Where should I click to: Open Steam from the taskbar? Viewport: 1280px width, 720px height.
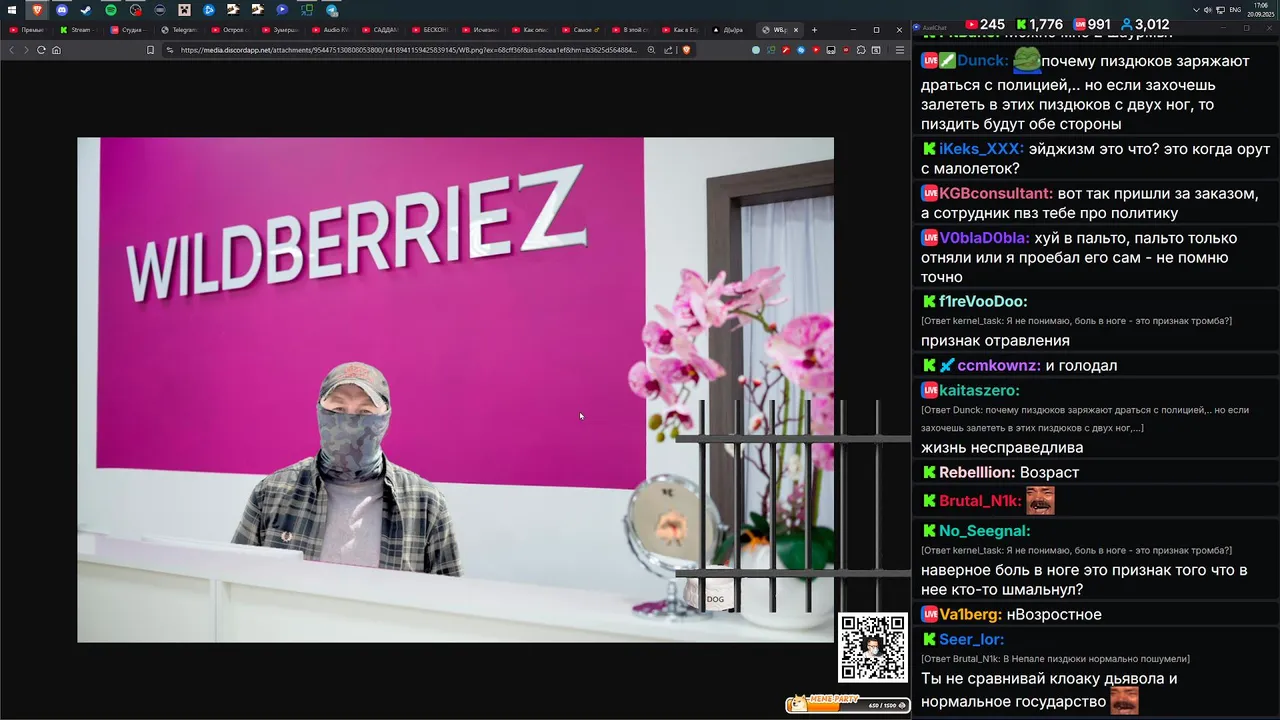[x=86, y=10]
